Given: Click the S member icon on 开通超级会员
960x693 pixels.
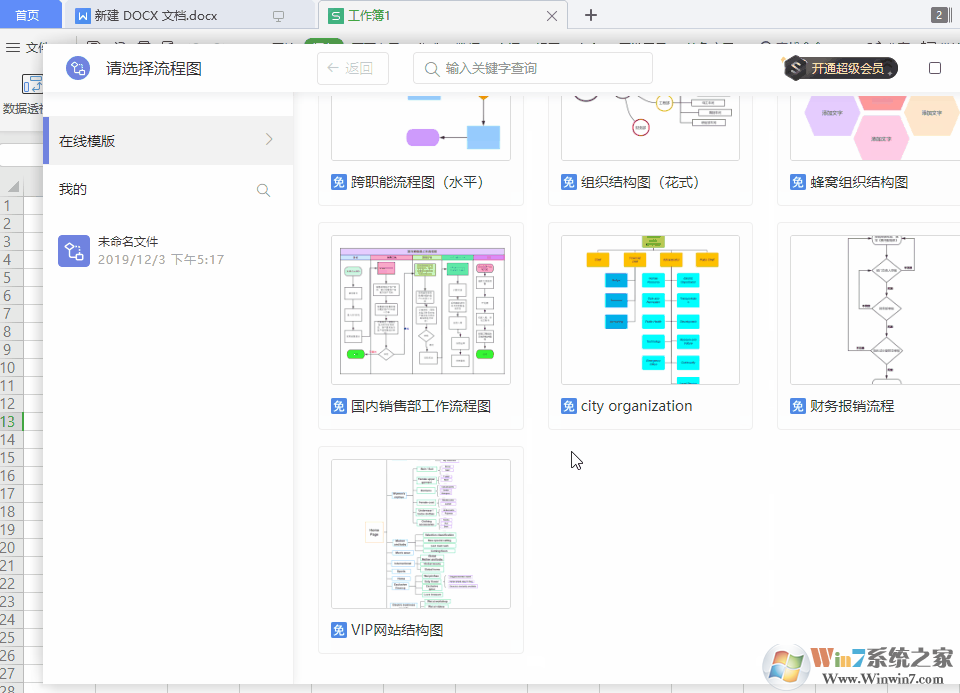Looking at the screenshot, I should [797, 68].
